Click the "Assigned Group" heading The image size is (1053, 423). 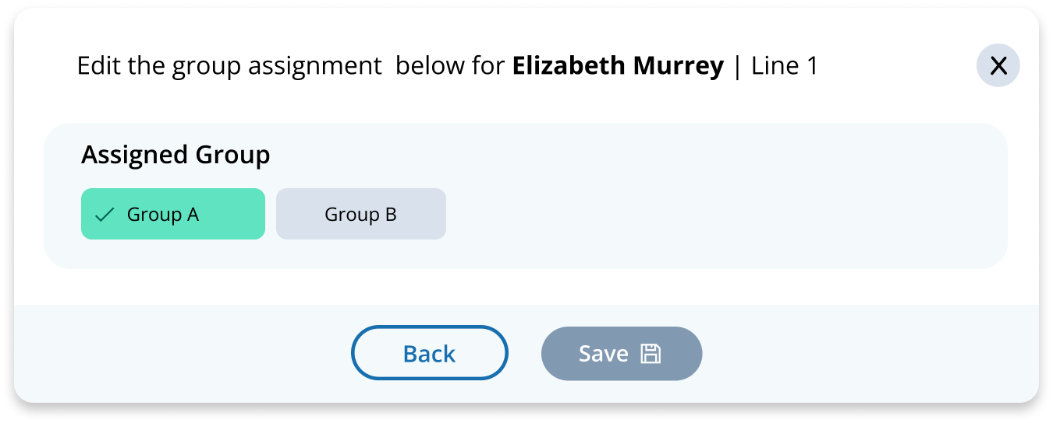[x=176, y=155]
